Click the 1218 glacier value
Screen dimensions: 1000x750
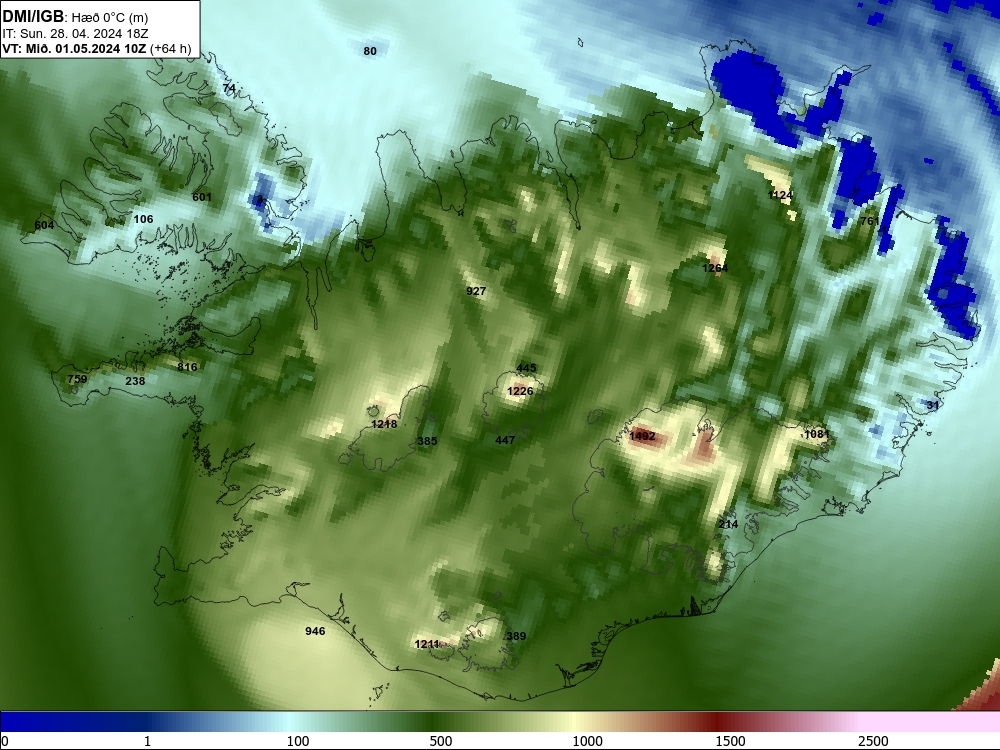tap(384, 424)
